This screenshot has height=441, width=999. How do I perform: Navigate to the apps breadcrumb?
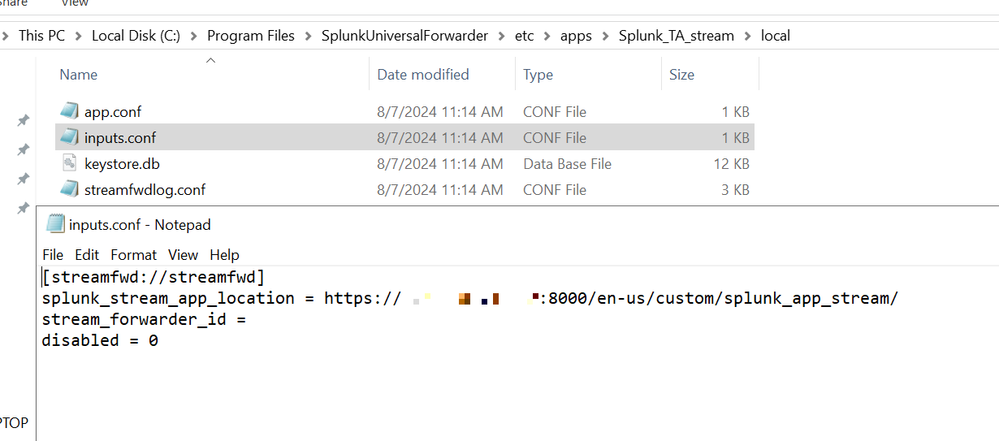(x=576, y=36)
